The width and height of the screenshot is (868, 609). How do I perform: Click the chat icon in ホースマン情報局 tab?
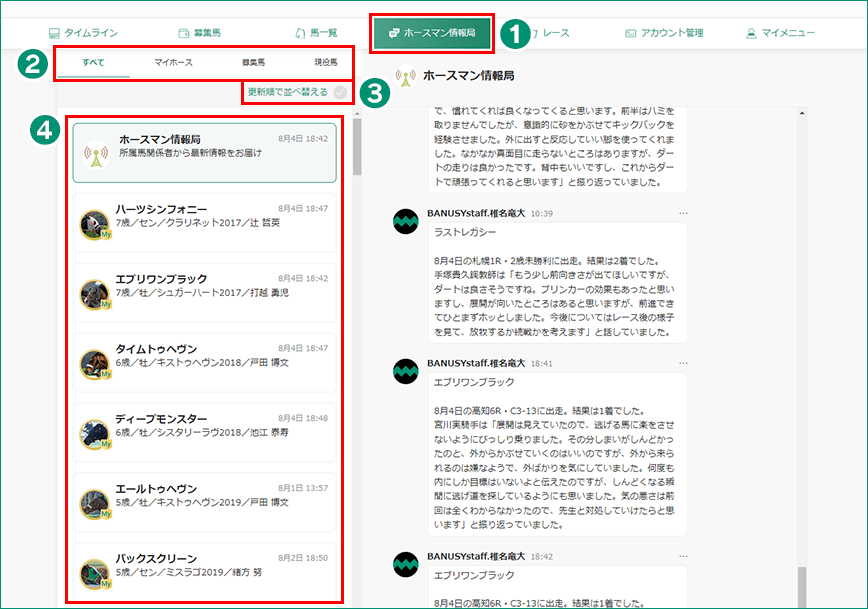[x=394, y=33]
